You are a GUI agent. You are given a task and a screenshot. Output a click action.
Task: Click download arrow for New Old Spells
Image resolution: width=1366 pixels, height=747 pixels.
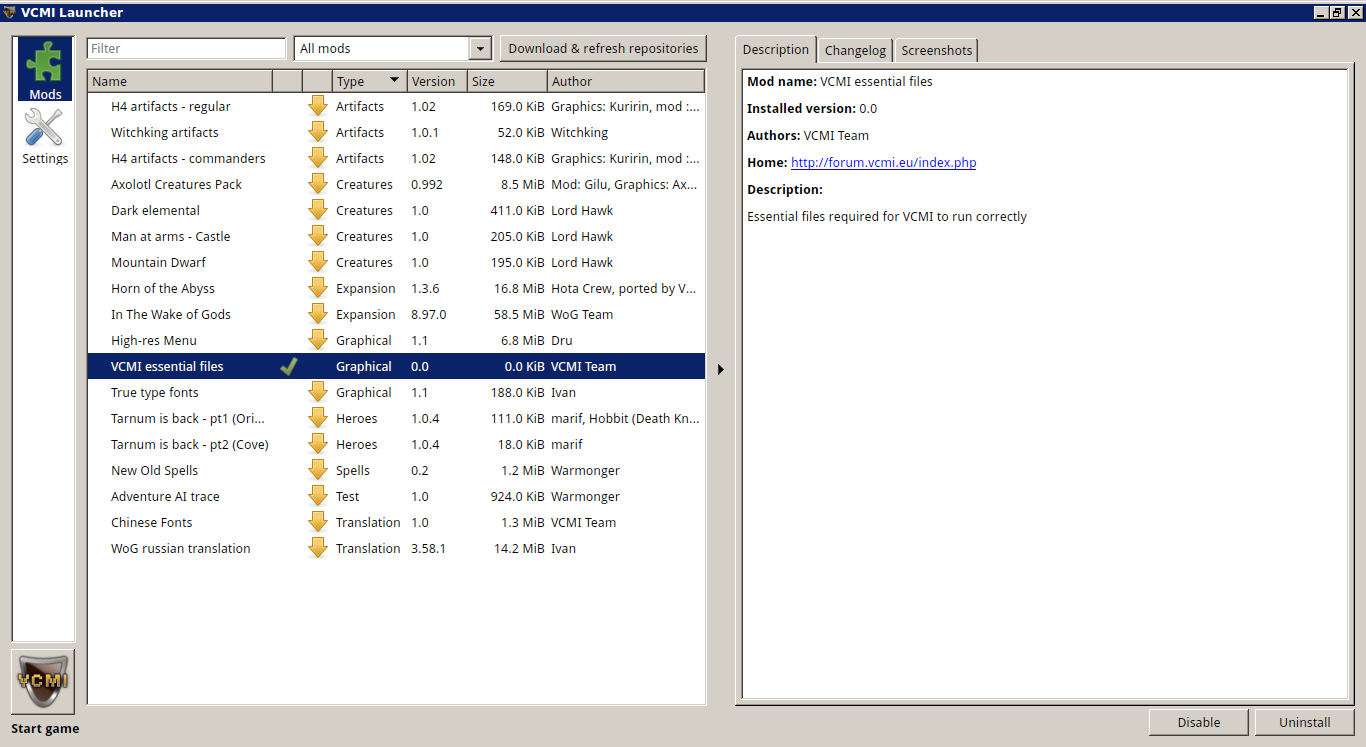(318, 470)
